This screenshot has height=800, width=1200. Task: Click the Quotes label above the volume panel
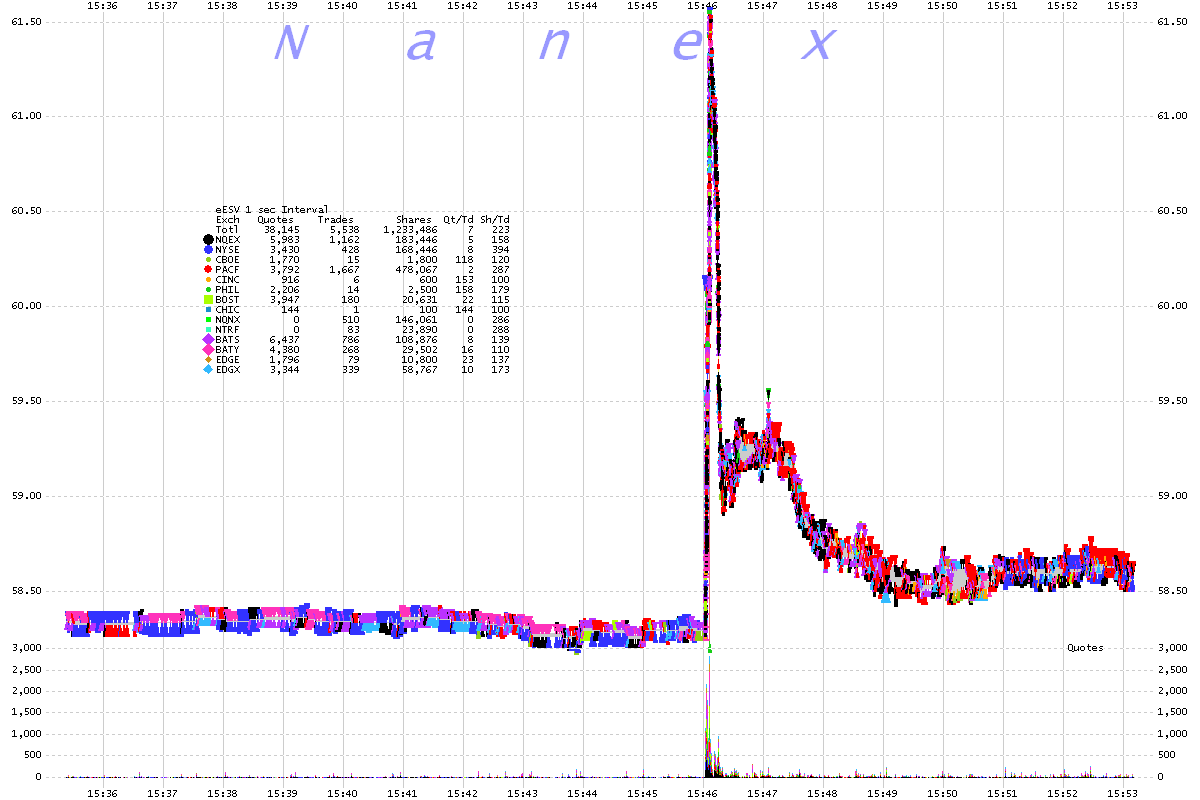pos(1085,648)
